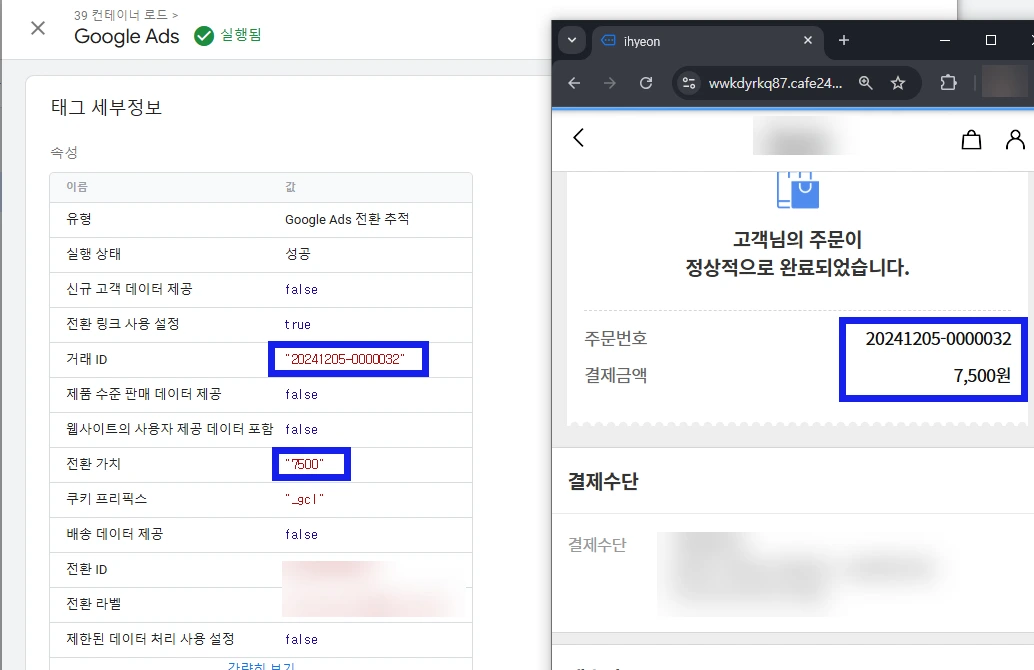Click the 전환 ID row label
The width and height of the screenshot is (1034, 670).
[86, 569]
